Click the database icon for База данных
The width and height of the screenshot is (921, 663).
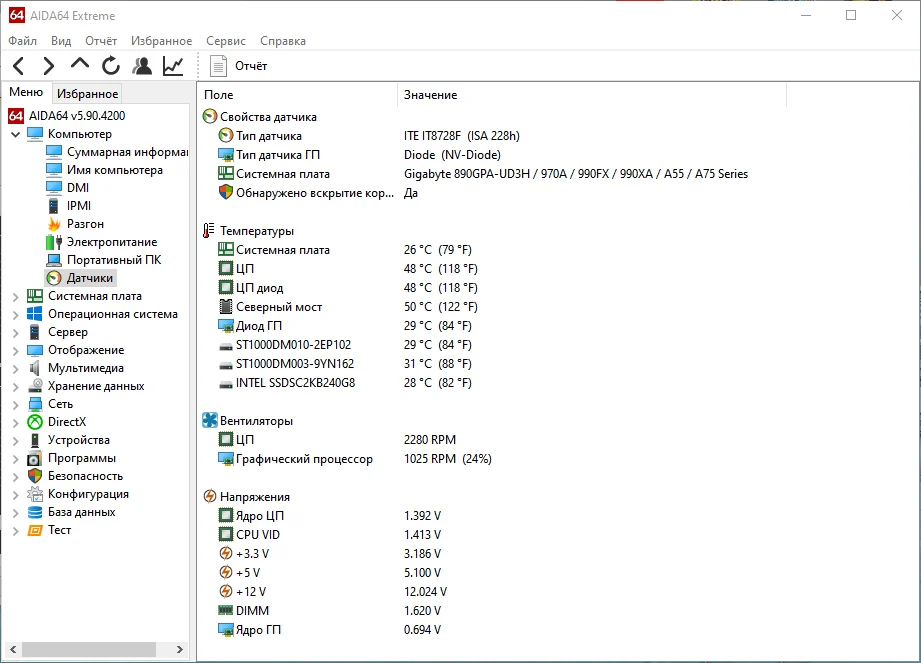35,512
